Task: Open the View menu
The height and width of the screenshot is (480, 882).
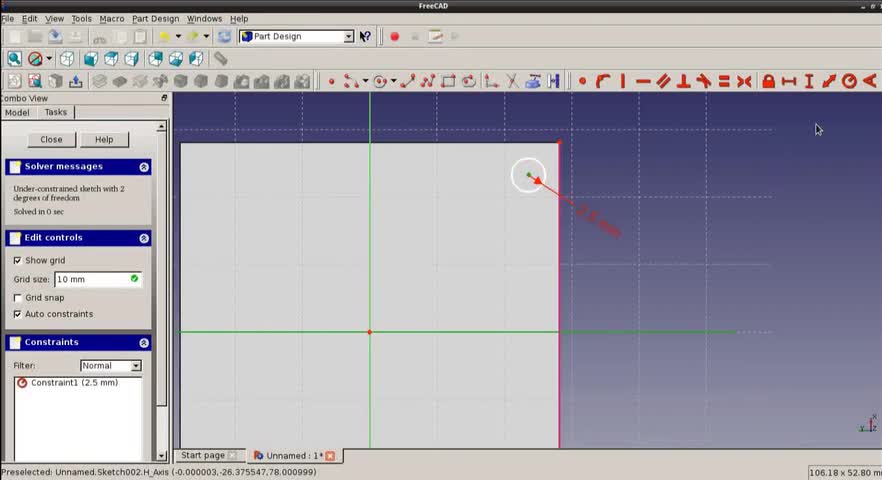Action: click(54, 19)
